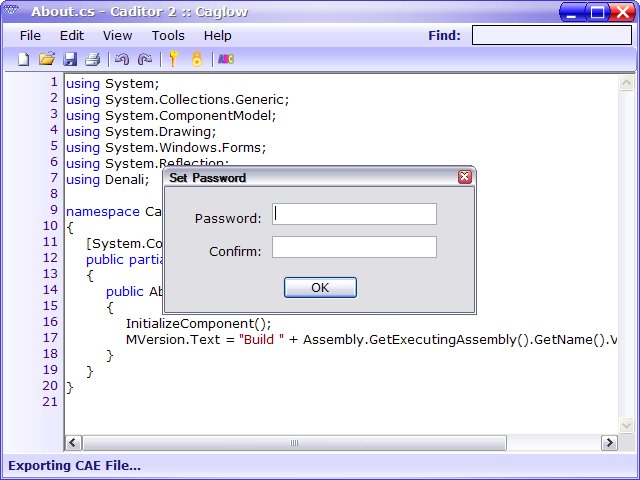
Task: Redo the edit with the toolbar arrow
Action: click(x=144, y=59)
